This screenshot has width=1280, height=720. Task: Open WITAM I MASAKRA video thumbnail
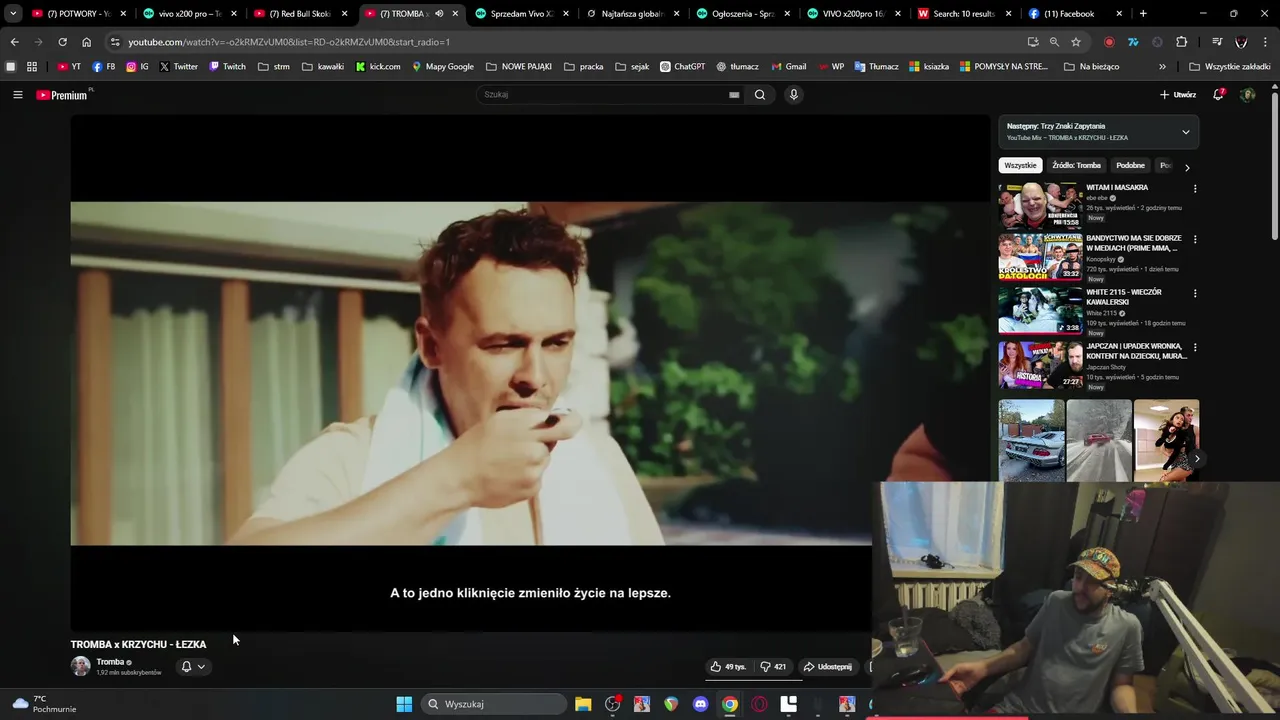pyautogui.click(x=1040, y=205)
